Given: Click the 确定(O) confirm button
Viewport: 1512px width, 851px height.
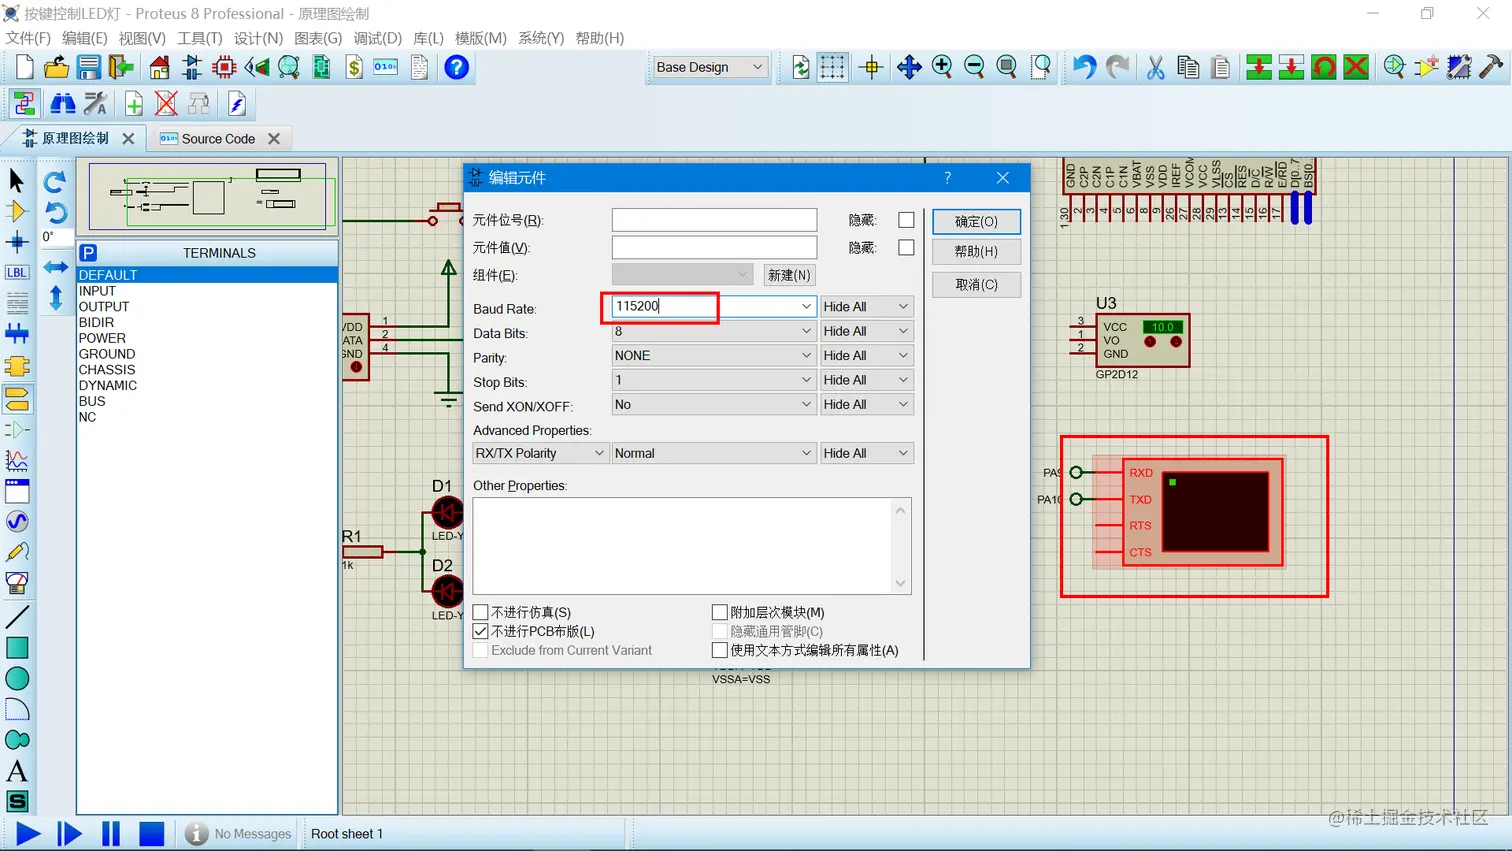Looking at the screenshot, I should 976,221.
